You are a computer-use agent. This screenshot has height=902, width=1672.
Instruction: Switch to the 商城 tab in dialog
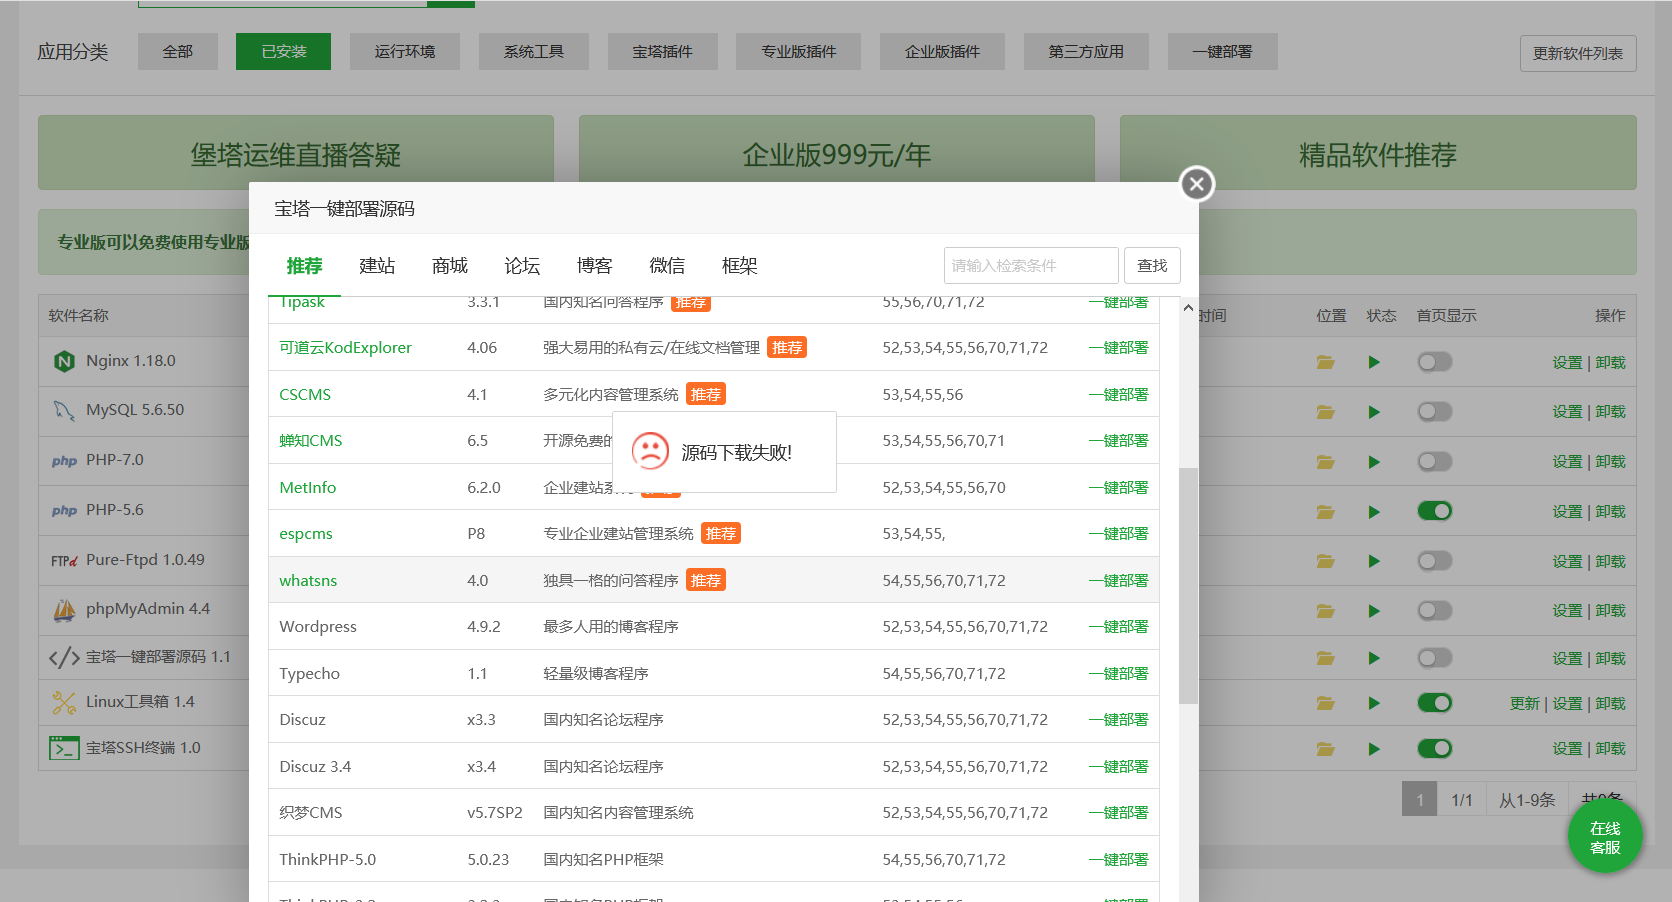click(450, 266)
